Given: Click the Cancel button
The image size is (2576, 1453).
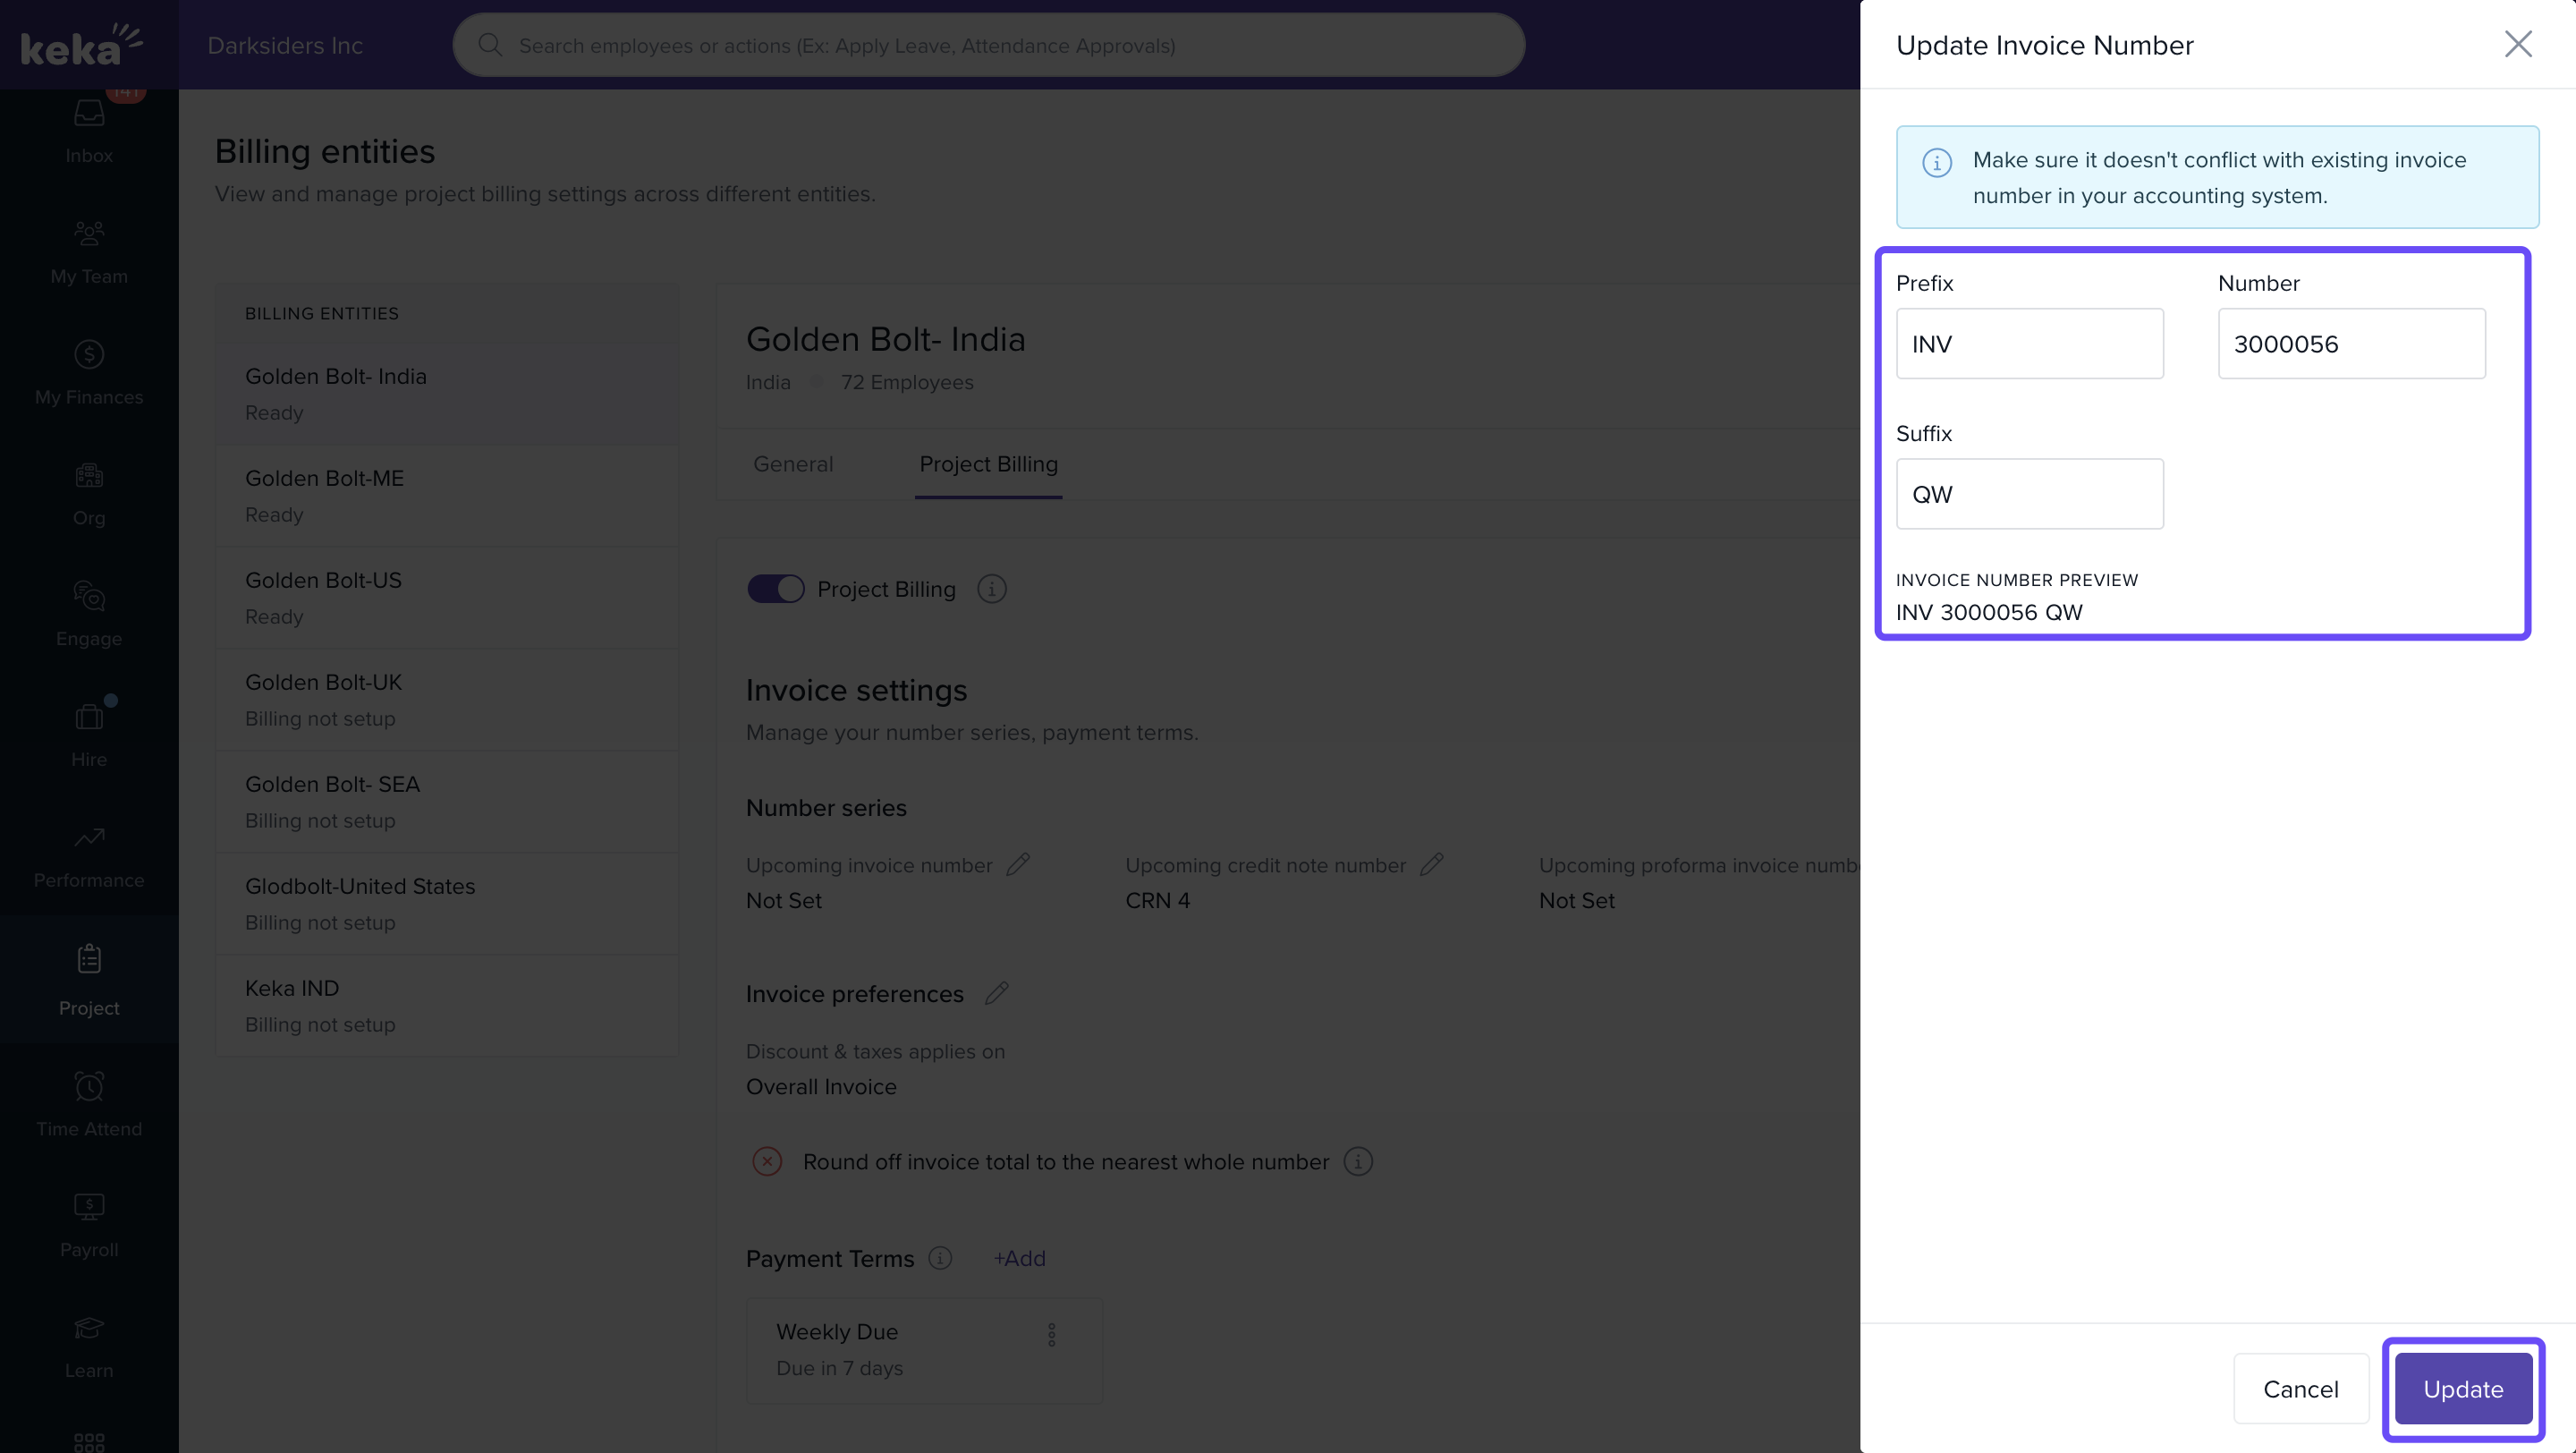Looking at the screenshot, I should pyautogui.click(x=2300, y=1388).
